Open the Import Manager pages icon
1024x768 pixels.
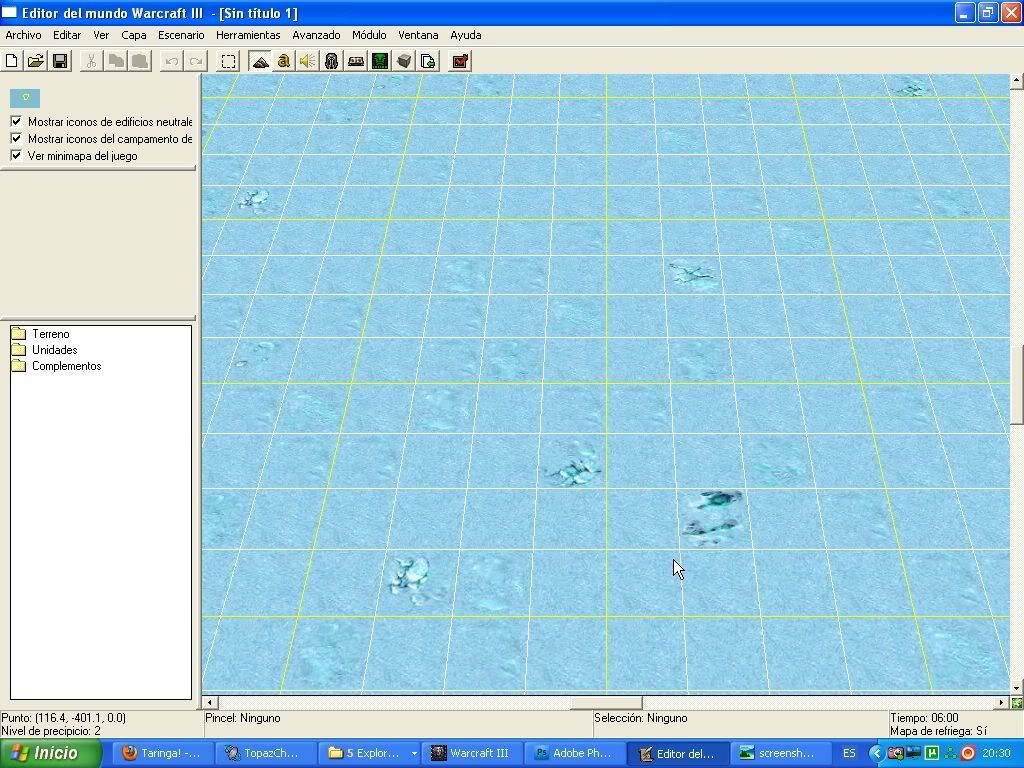coord(428,61)
